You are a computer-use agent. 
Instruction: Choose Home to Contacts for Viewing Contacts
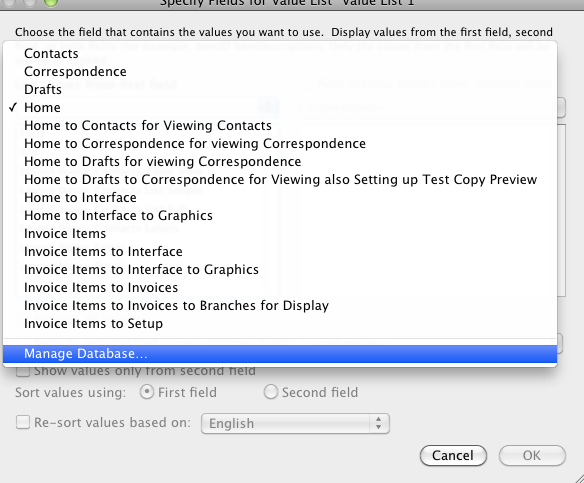click(280, 125)
